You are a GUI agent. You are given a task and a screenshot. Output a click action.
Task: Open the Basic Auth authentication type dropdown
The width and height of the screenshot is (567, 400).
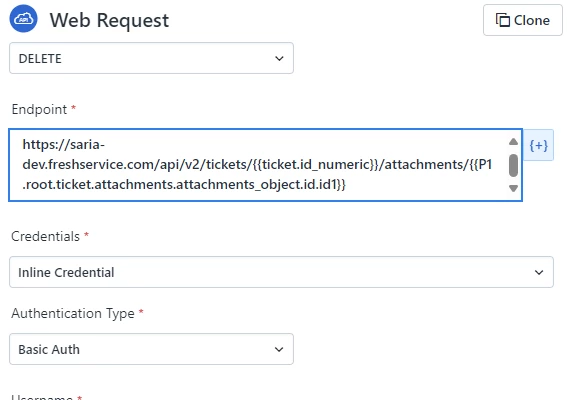click(x=151, y=349)
